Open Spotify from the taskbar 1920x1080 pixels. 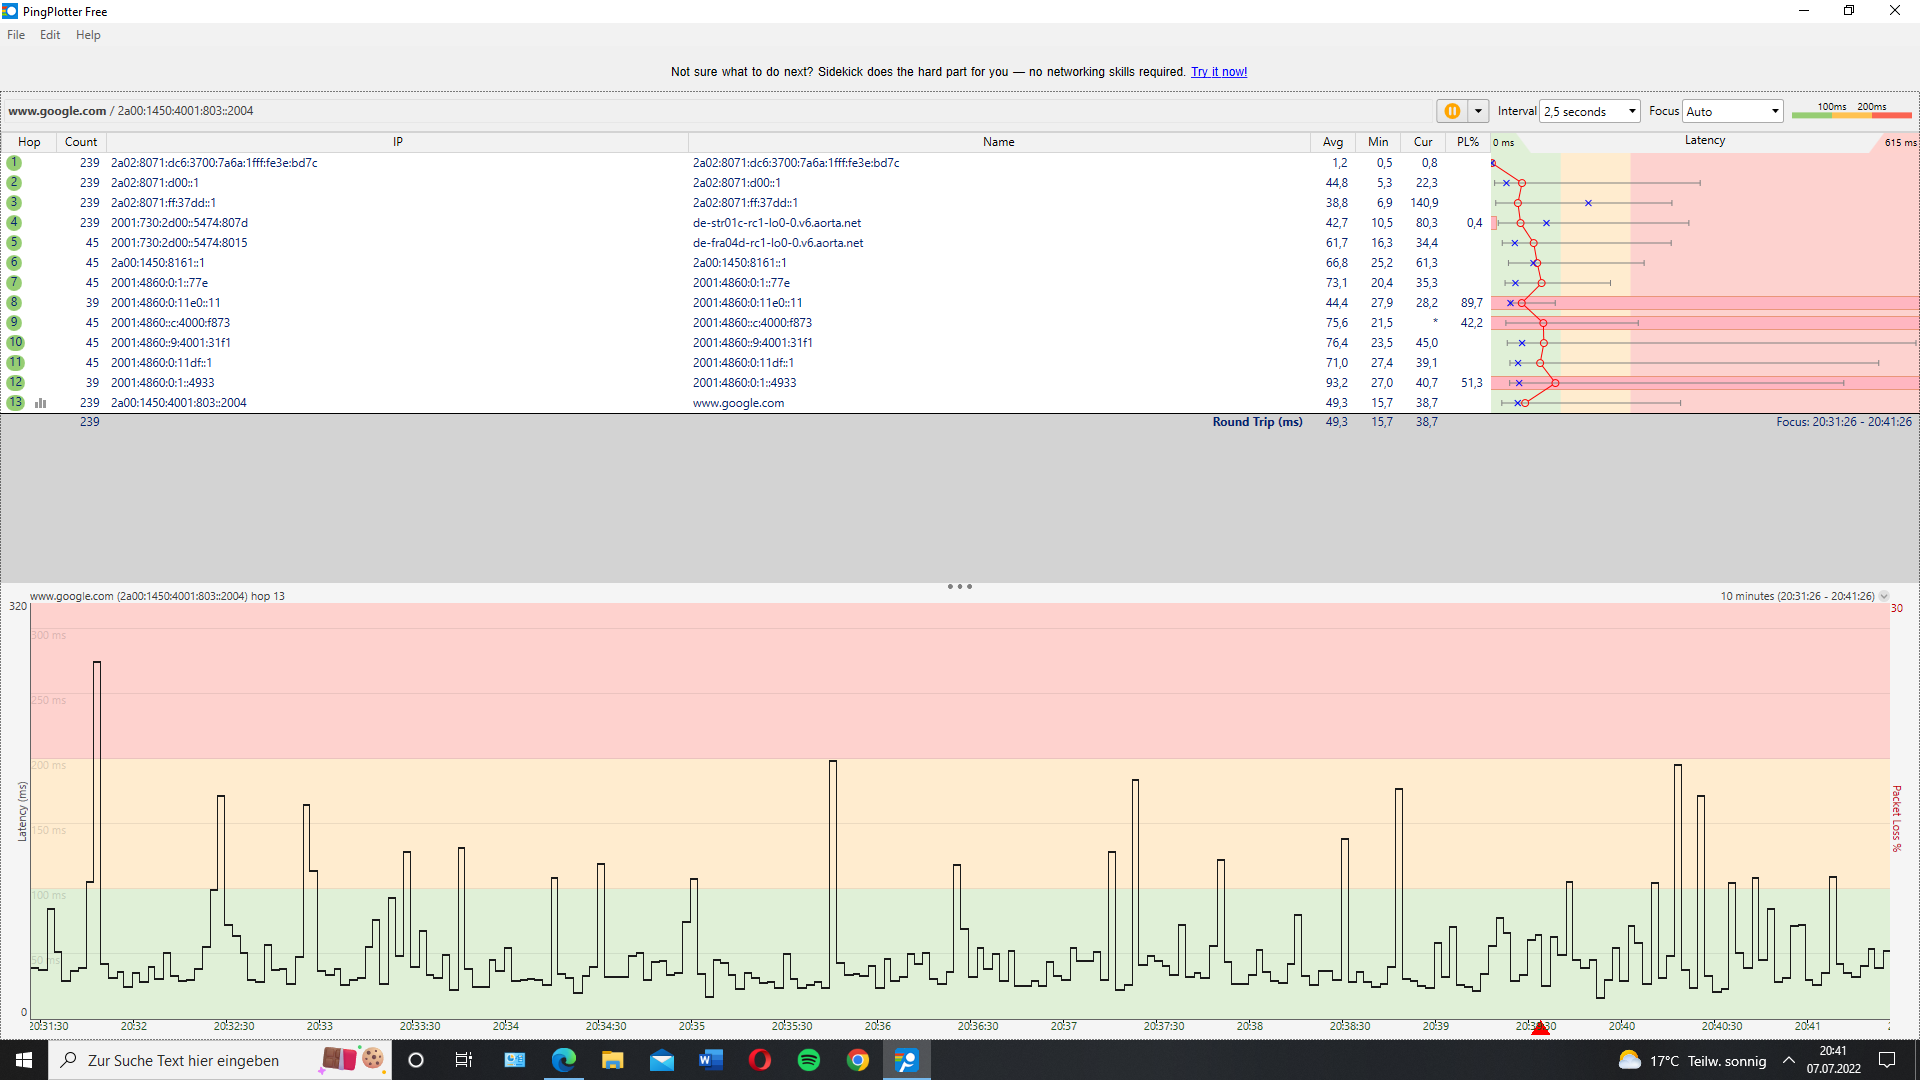[x=808, y=1060]
